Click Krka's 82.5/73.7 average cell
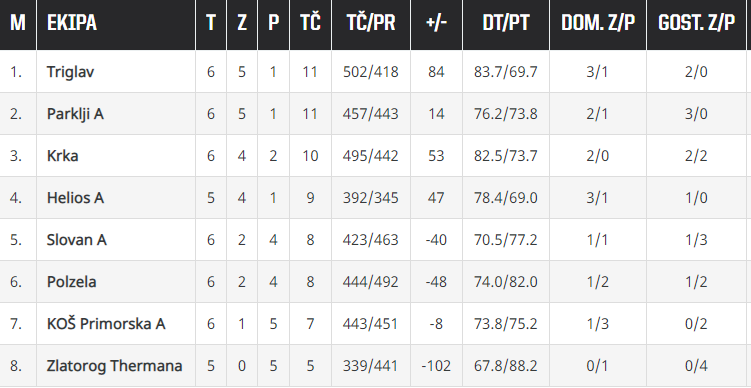The image size is (751, 388). coord(506,156)
